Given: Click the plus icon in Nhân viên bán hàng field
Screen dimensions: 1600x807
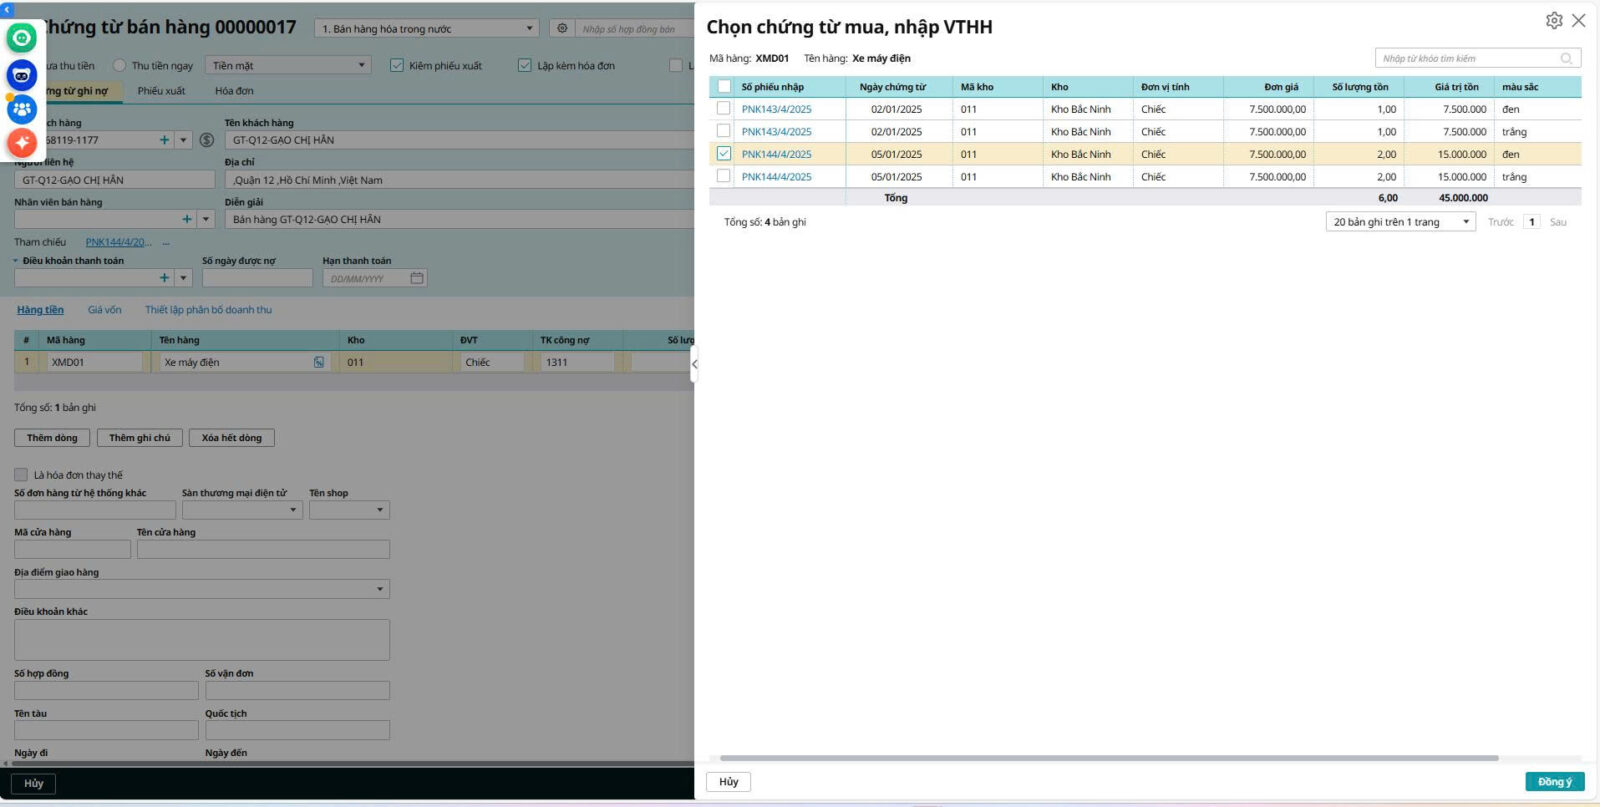Looking at the screenshot, I should [187, 219].
